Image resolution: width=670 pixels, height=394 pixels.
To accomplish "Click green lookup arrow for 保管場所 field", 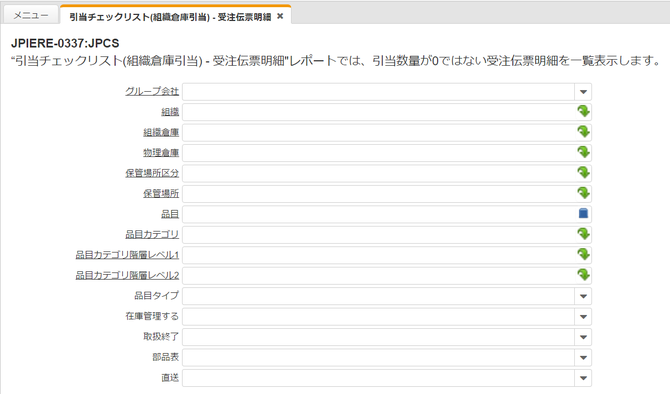I will point(583,194).
